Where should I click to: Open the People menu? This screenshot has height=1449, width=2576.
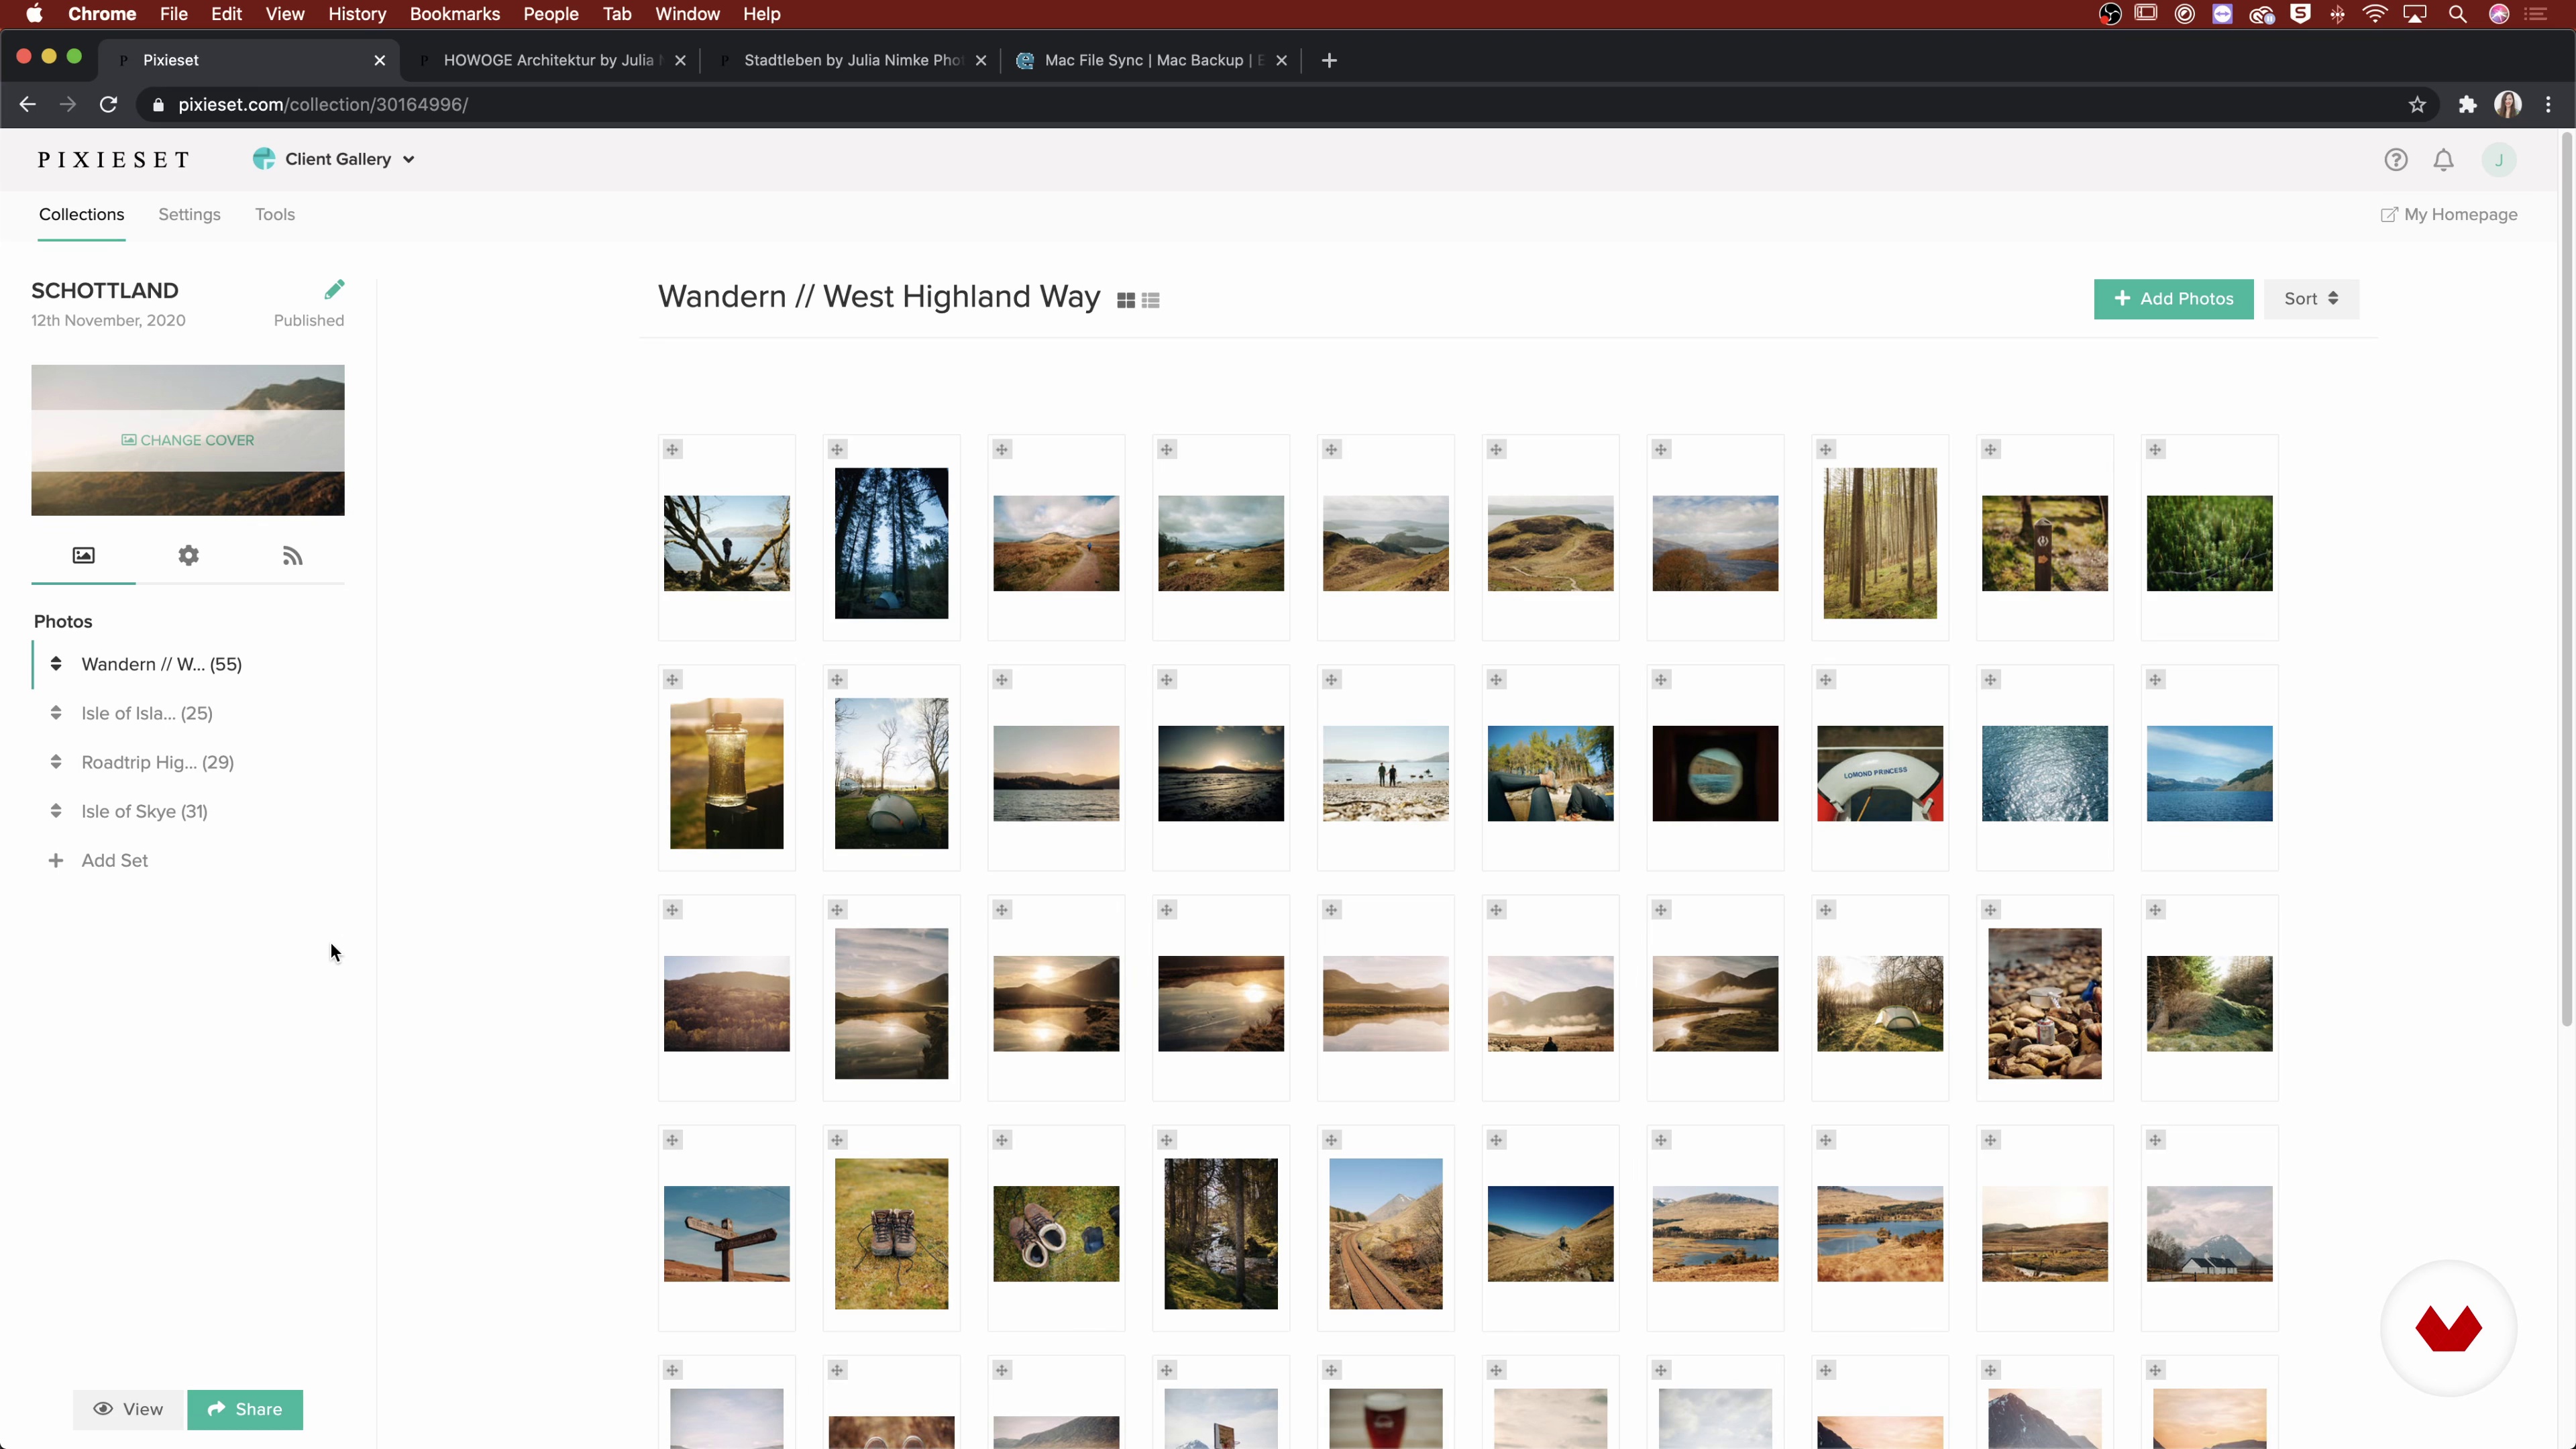[x=551, y=14]
